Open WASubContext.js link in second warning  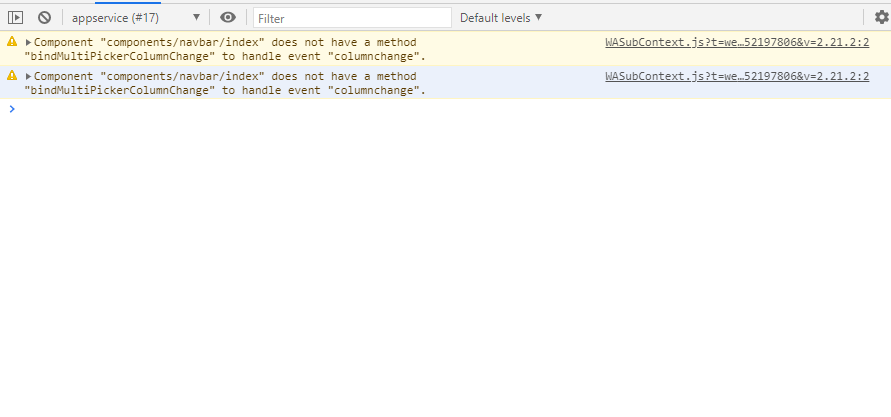pyautogui.click(x=737, y=76)
